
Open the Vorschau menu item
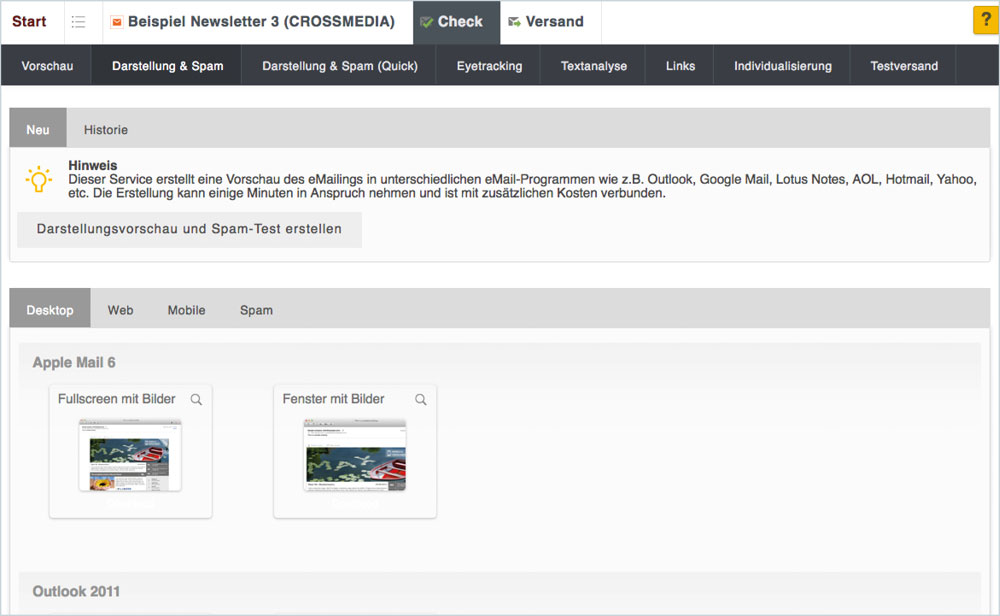(x=47, y=66)
